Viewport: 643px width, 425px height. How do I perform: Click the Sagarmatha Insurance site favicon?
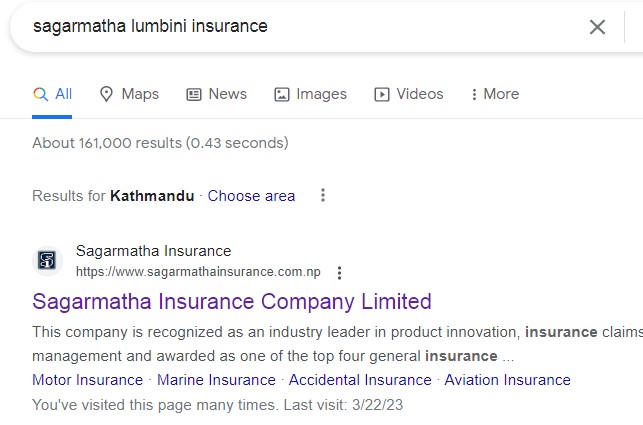[x=47, y=261]
